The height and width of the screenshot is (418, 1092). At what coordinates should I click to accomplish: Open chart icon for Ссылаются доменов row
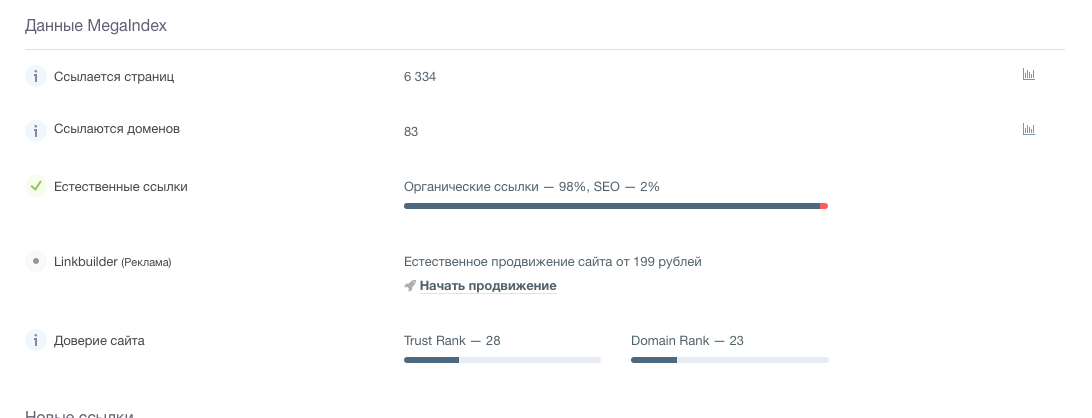click(1028, 129)
